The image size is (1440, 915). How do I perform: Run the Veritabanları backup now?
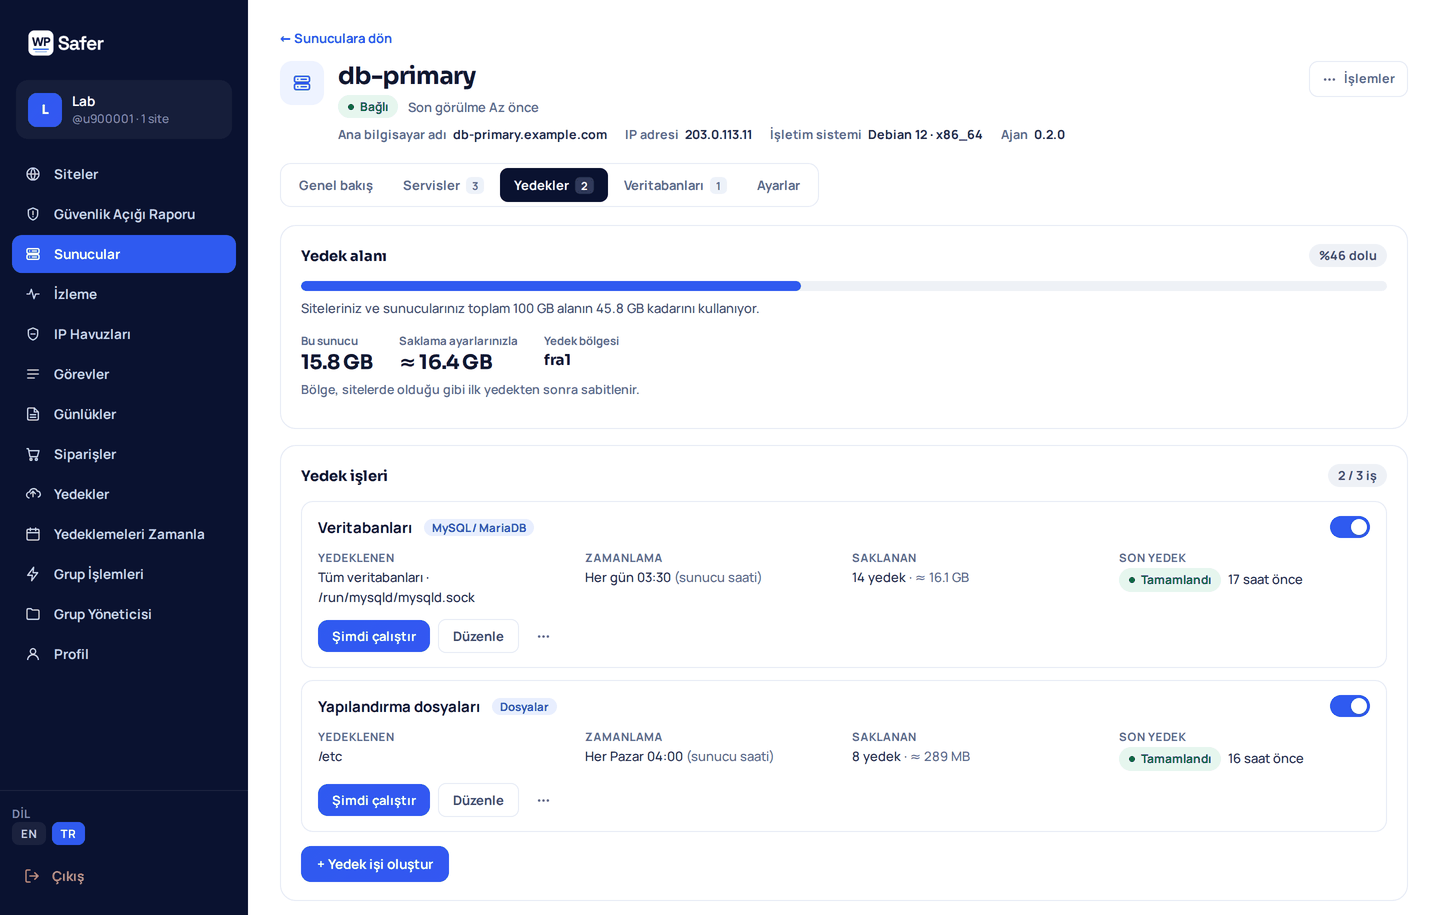coord(374,636)
